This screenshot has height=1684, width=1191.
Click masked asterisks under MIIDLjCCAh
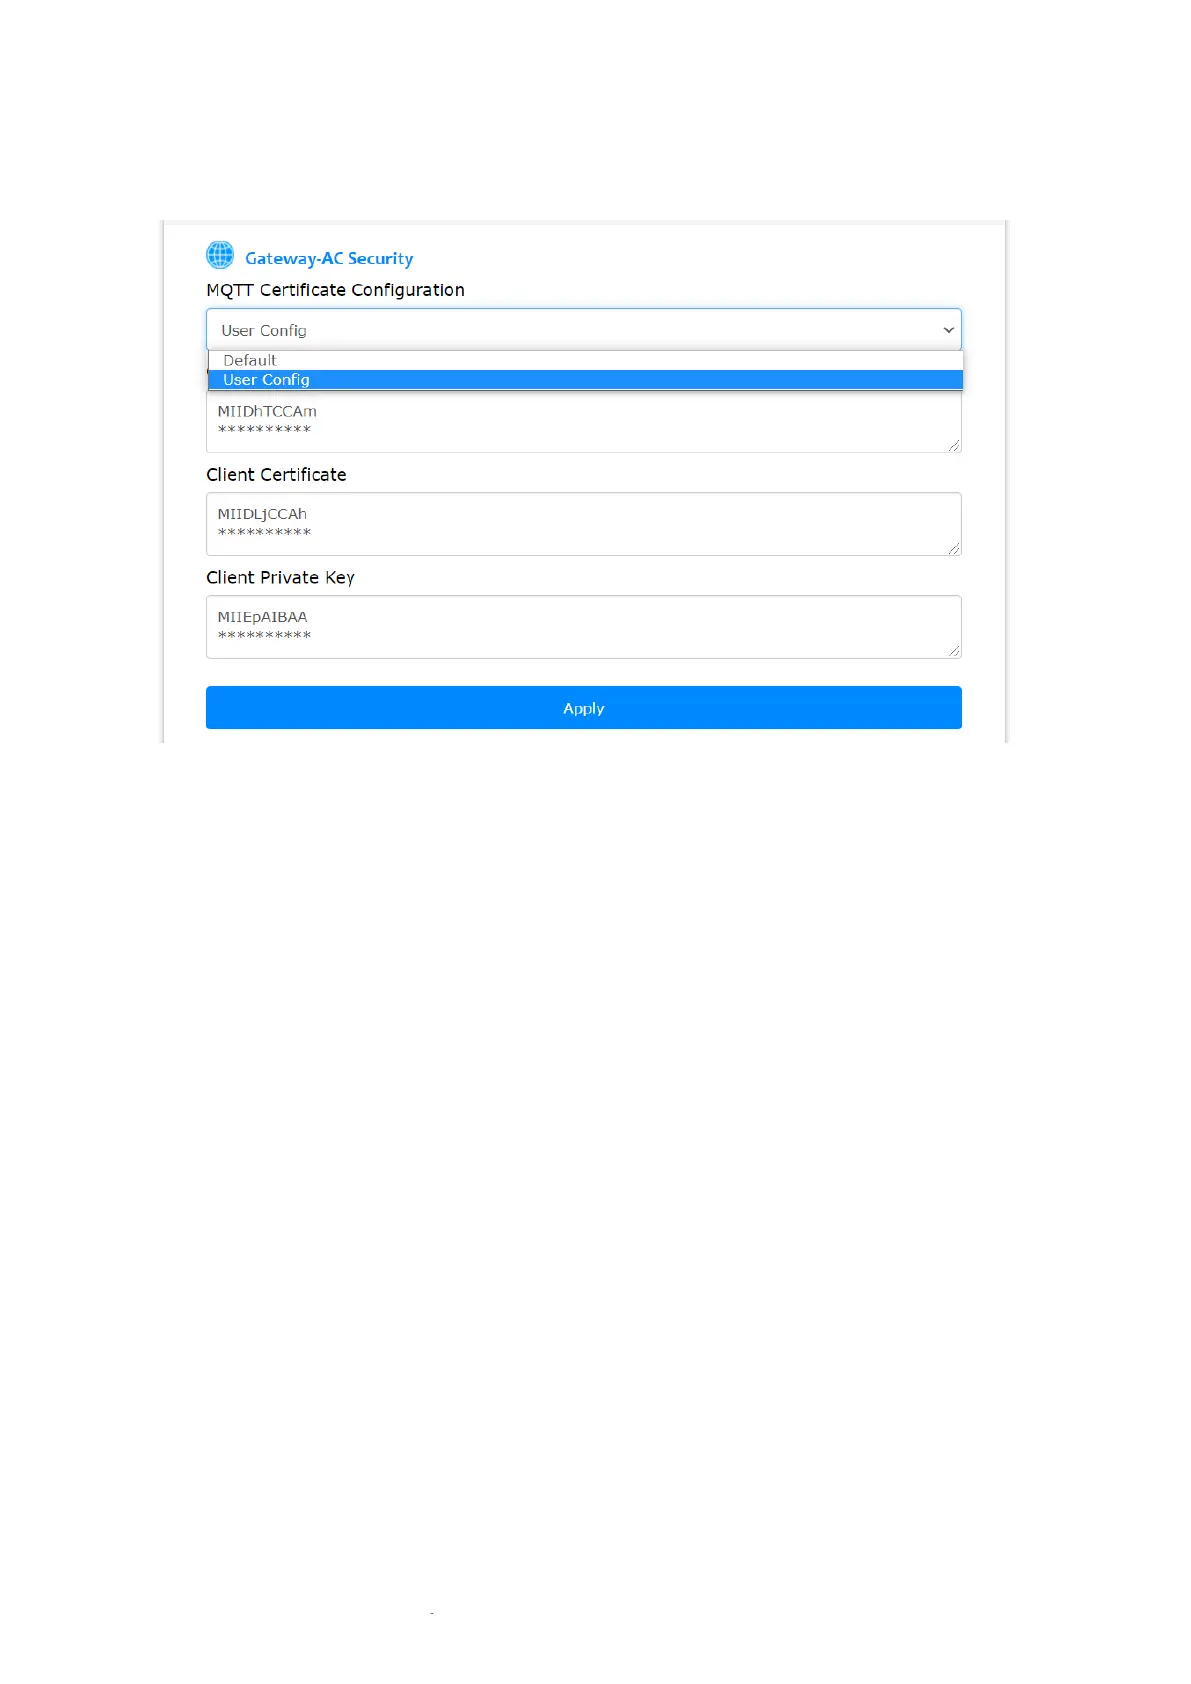click(x=264, y=533)
